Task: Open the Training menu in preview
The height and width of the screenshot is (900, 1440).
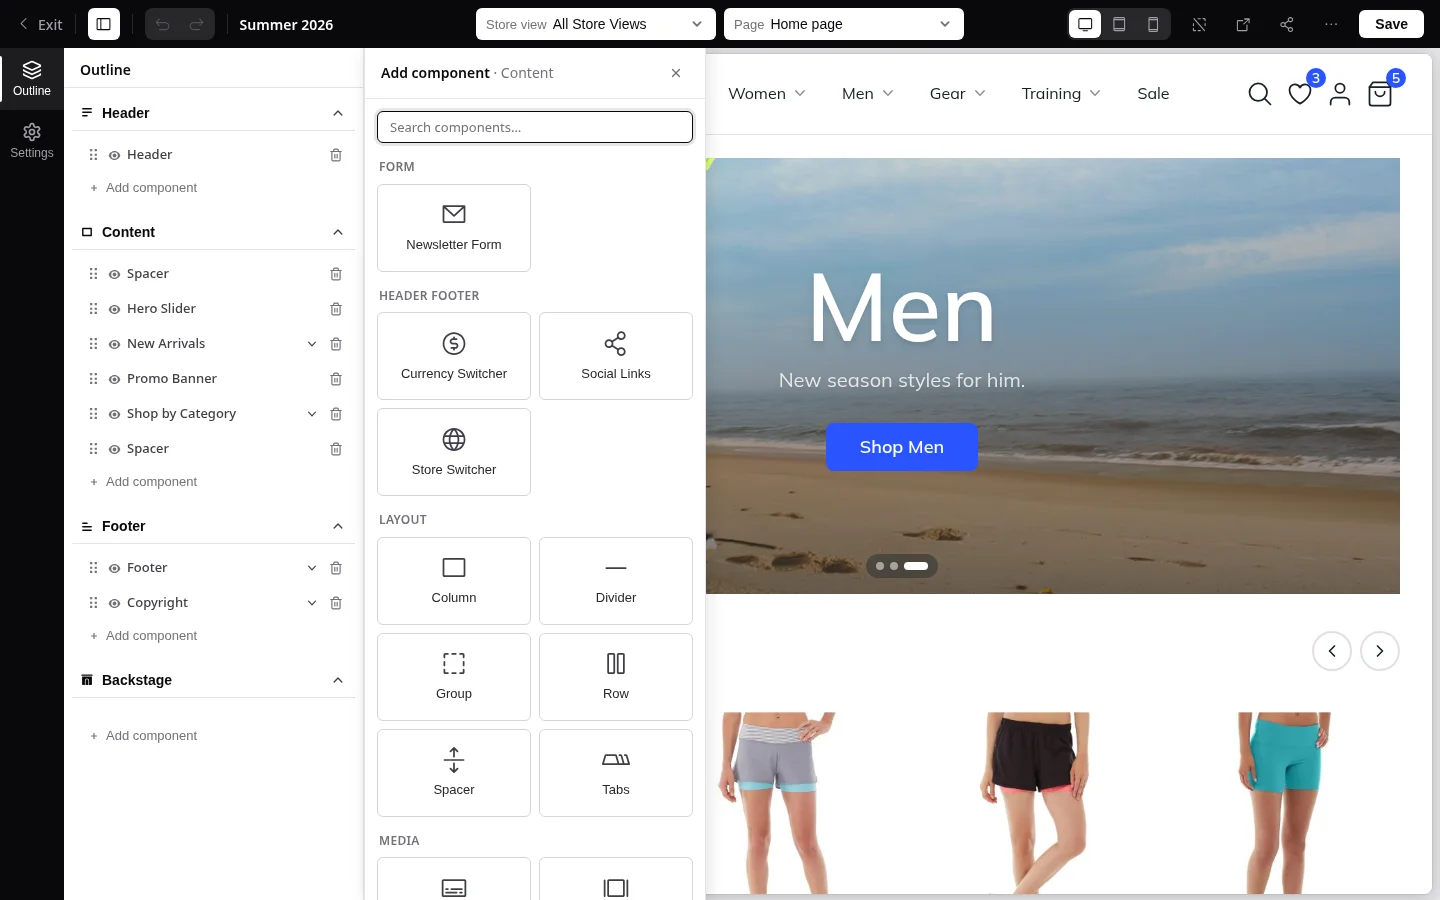Action: 1061,94
